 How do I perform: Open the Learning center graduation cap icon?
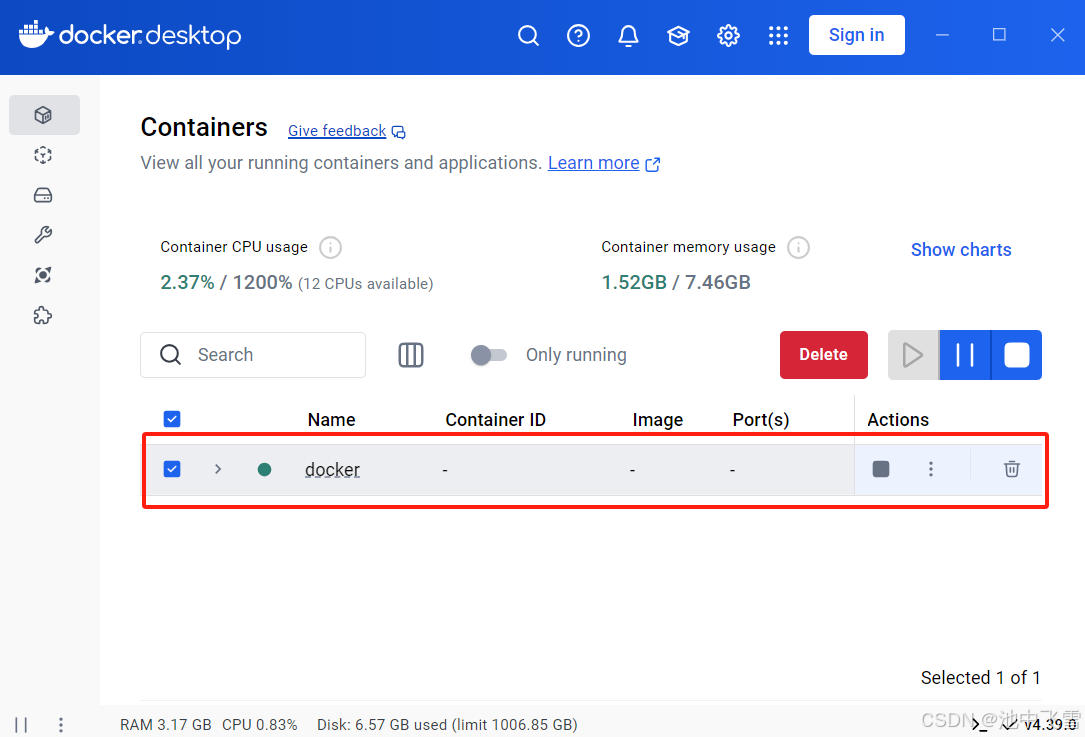678,35
